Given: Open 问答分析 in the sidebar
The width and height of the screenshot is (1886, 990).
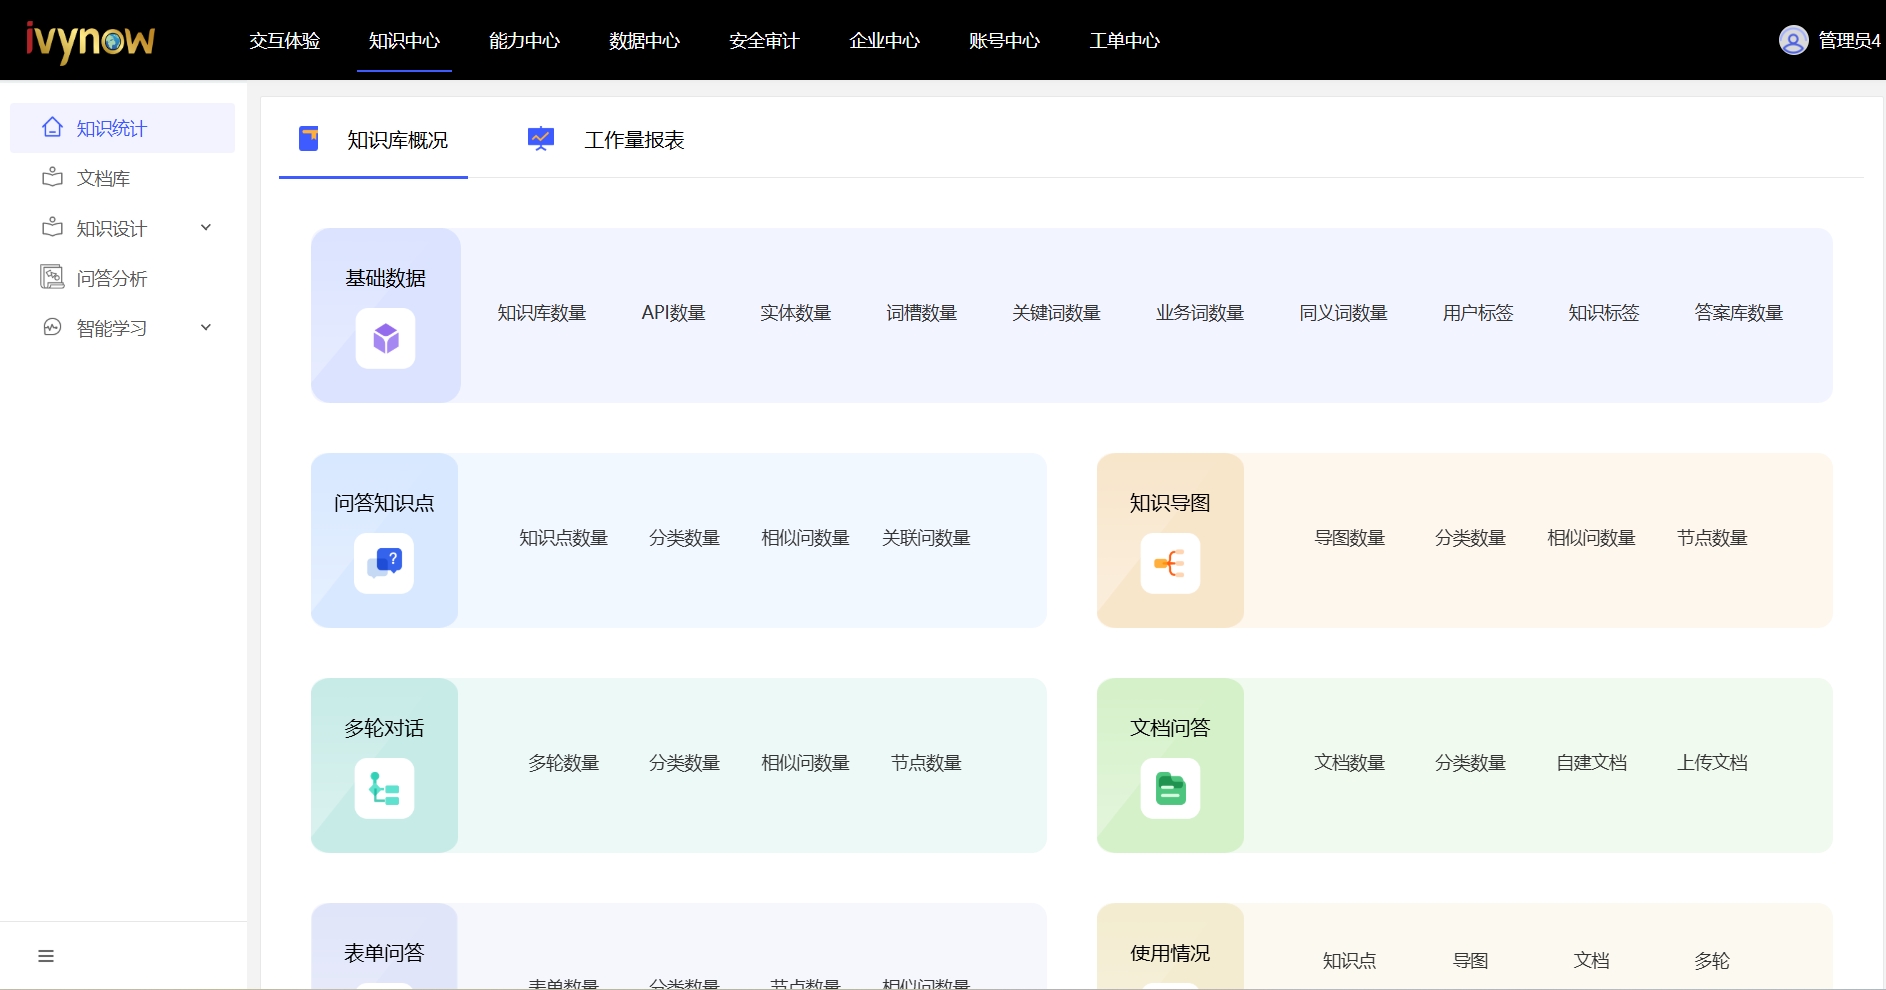Looking at the screenshot, I should click(122, 278).
